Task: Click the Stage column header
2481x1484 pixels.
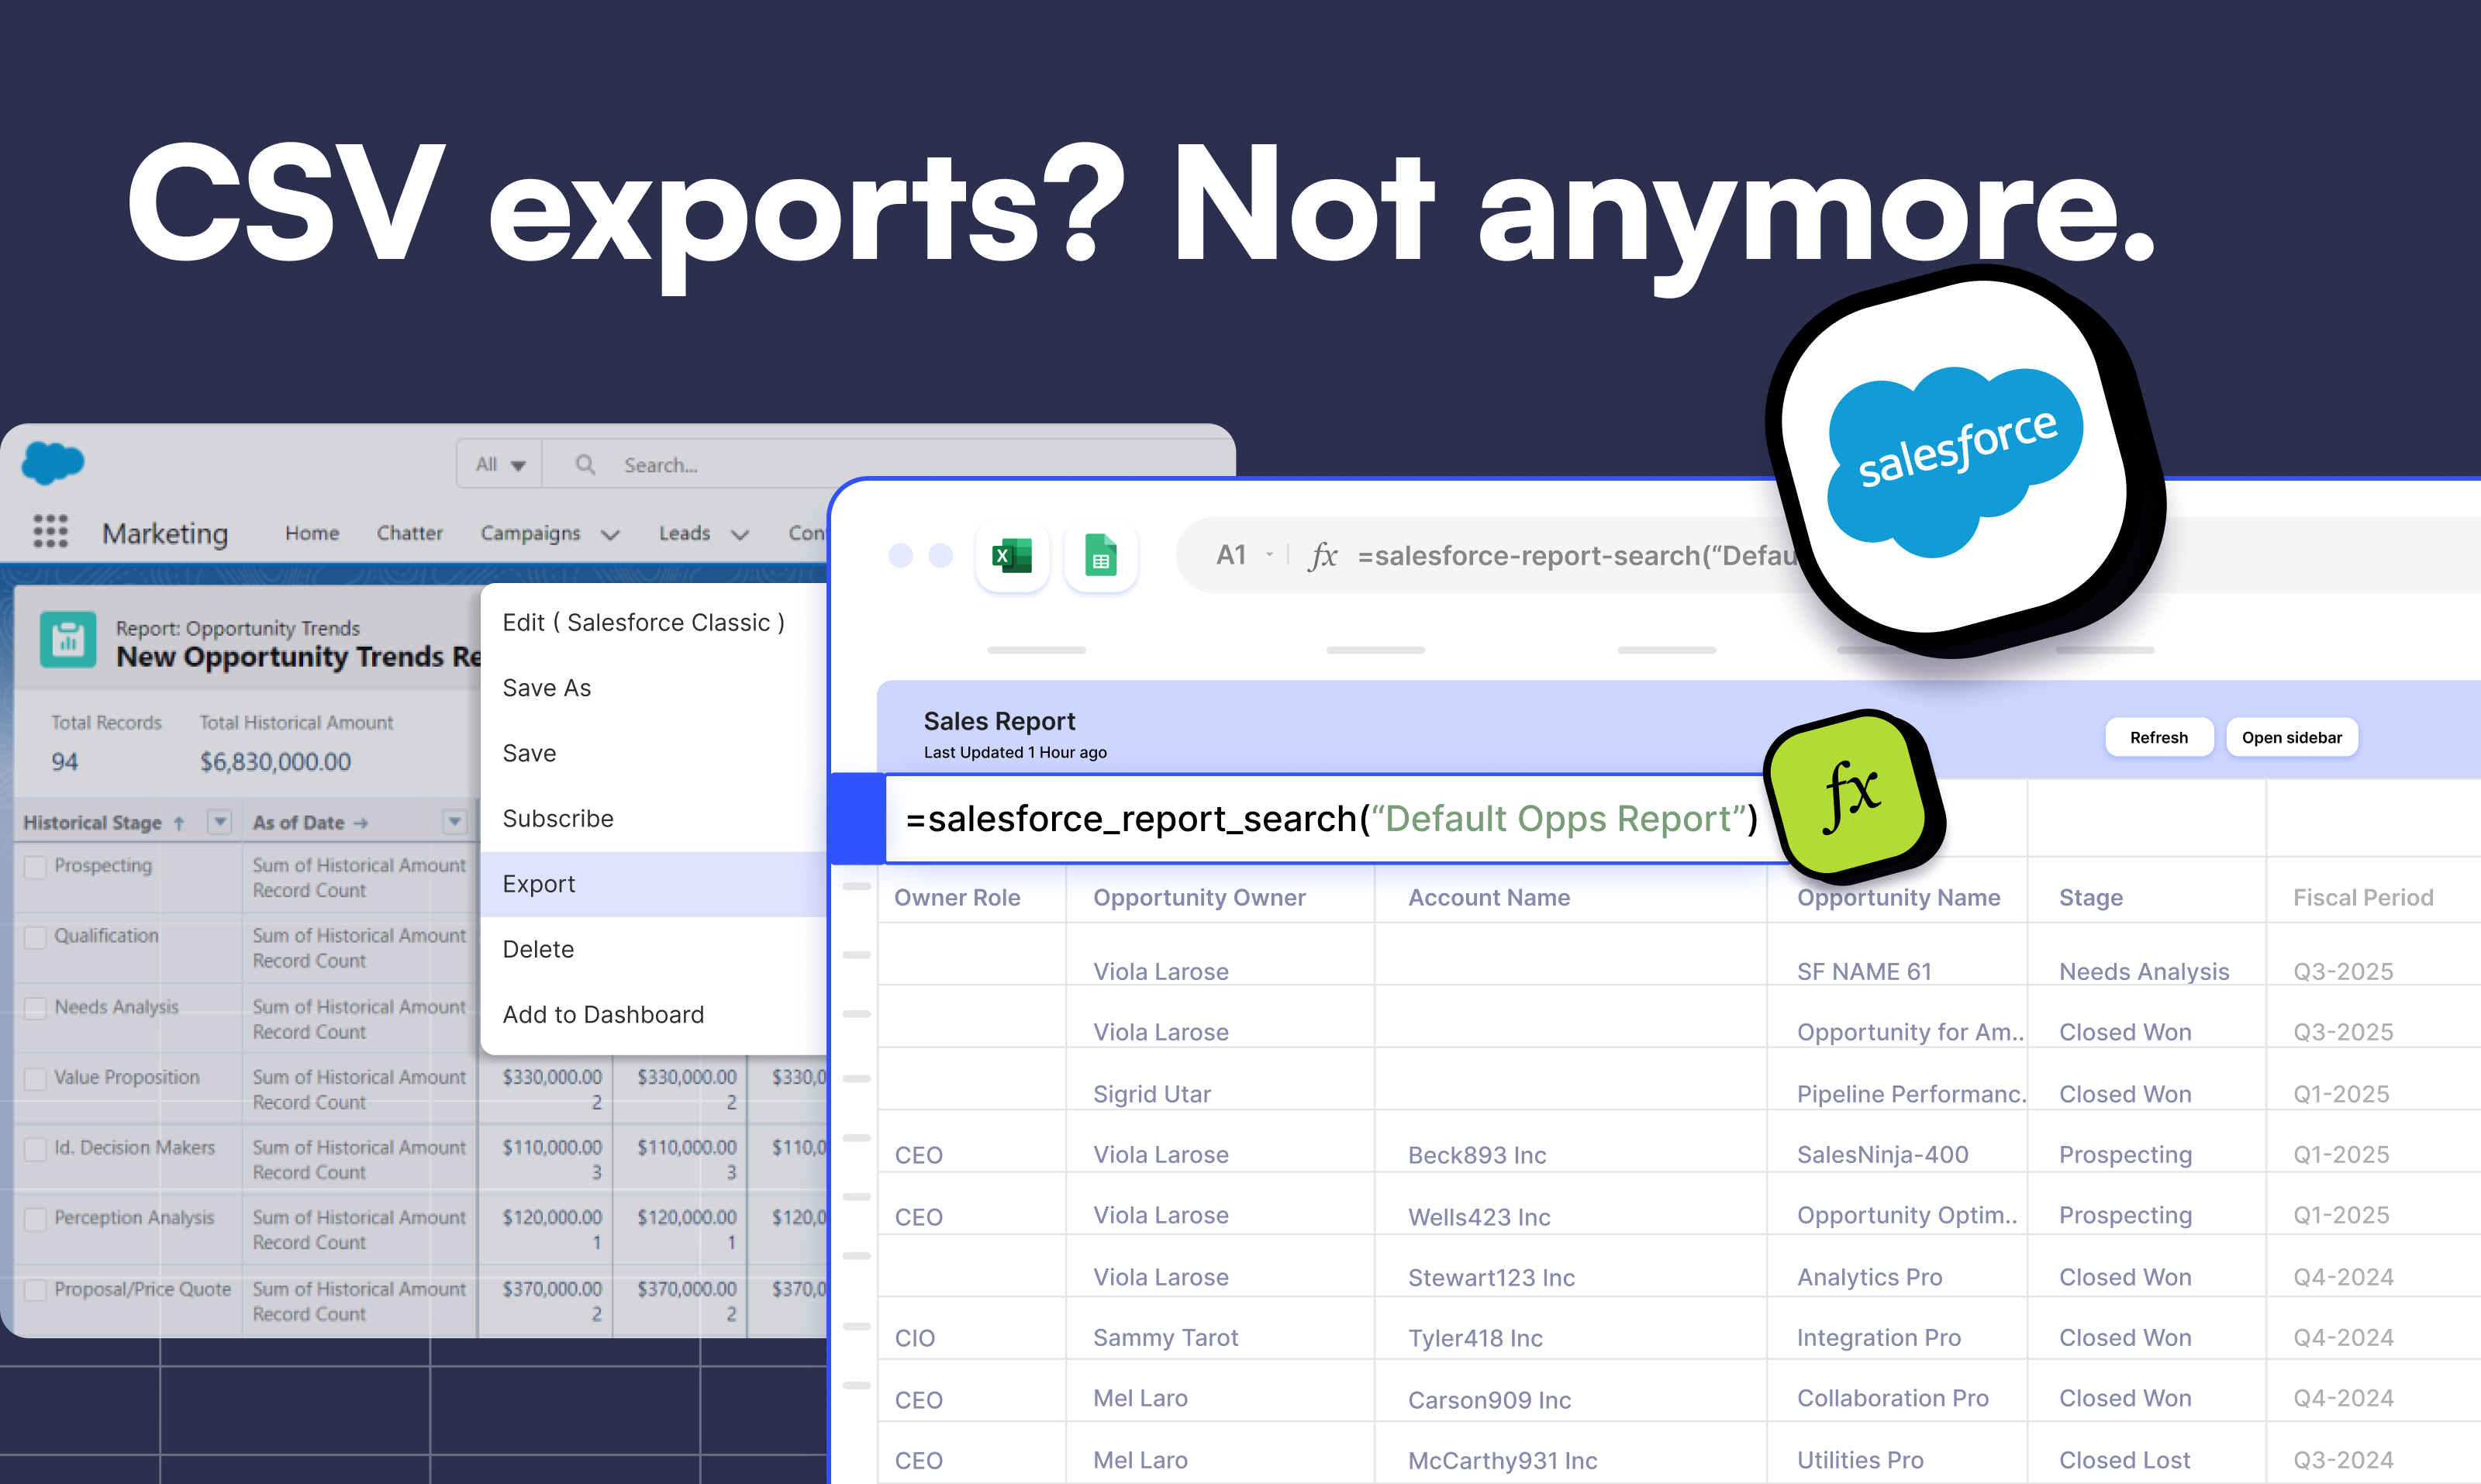Action: pyautogui.click(x=2090, y=898)
